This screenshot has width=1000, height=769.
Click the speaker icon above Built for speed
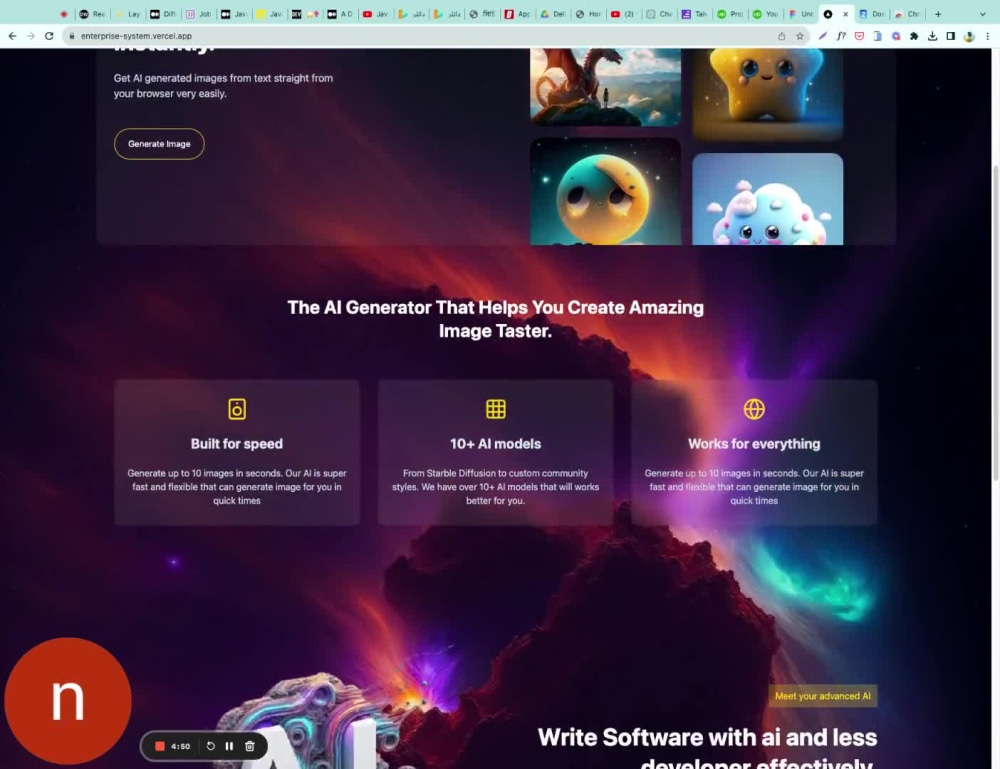(x=237, y=409)
